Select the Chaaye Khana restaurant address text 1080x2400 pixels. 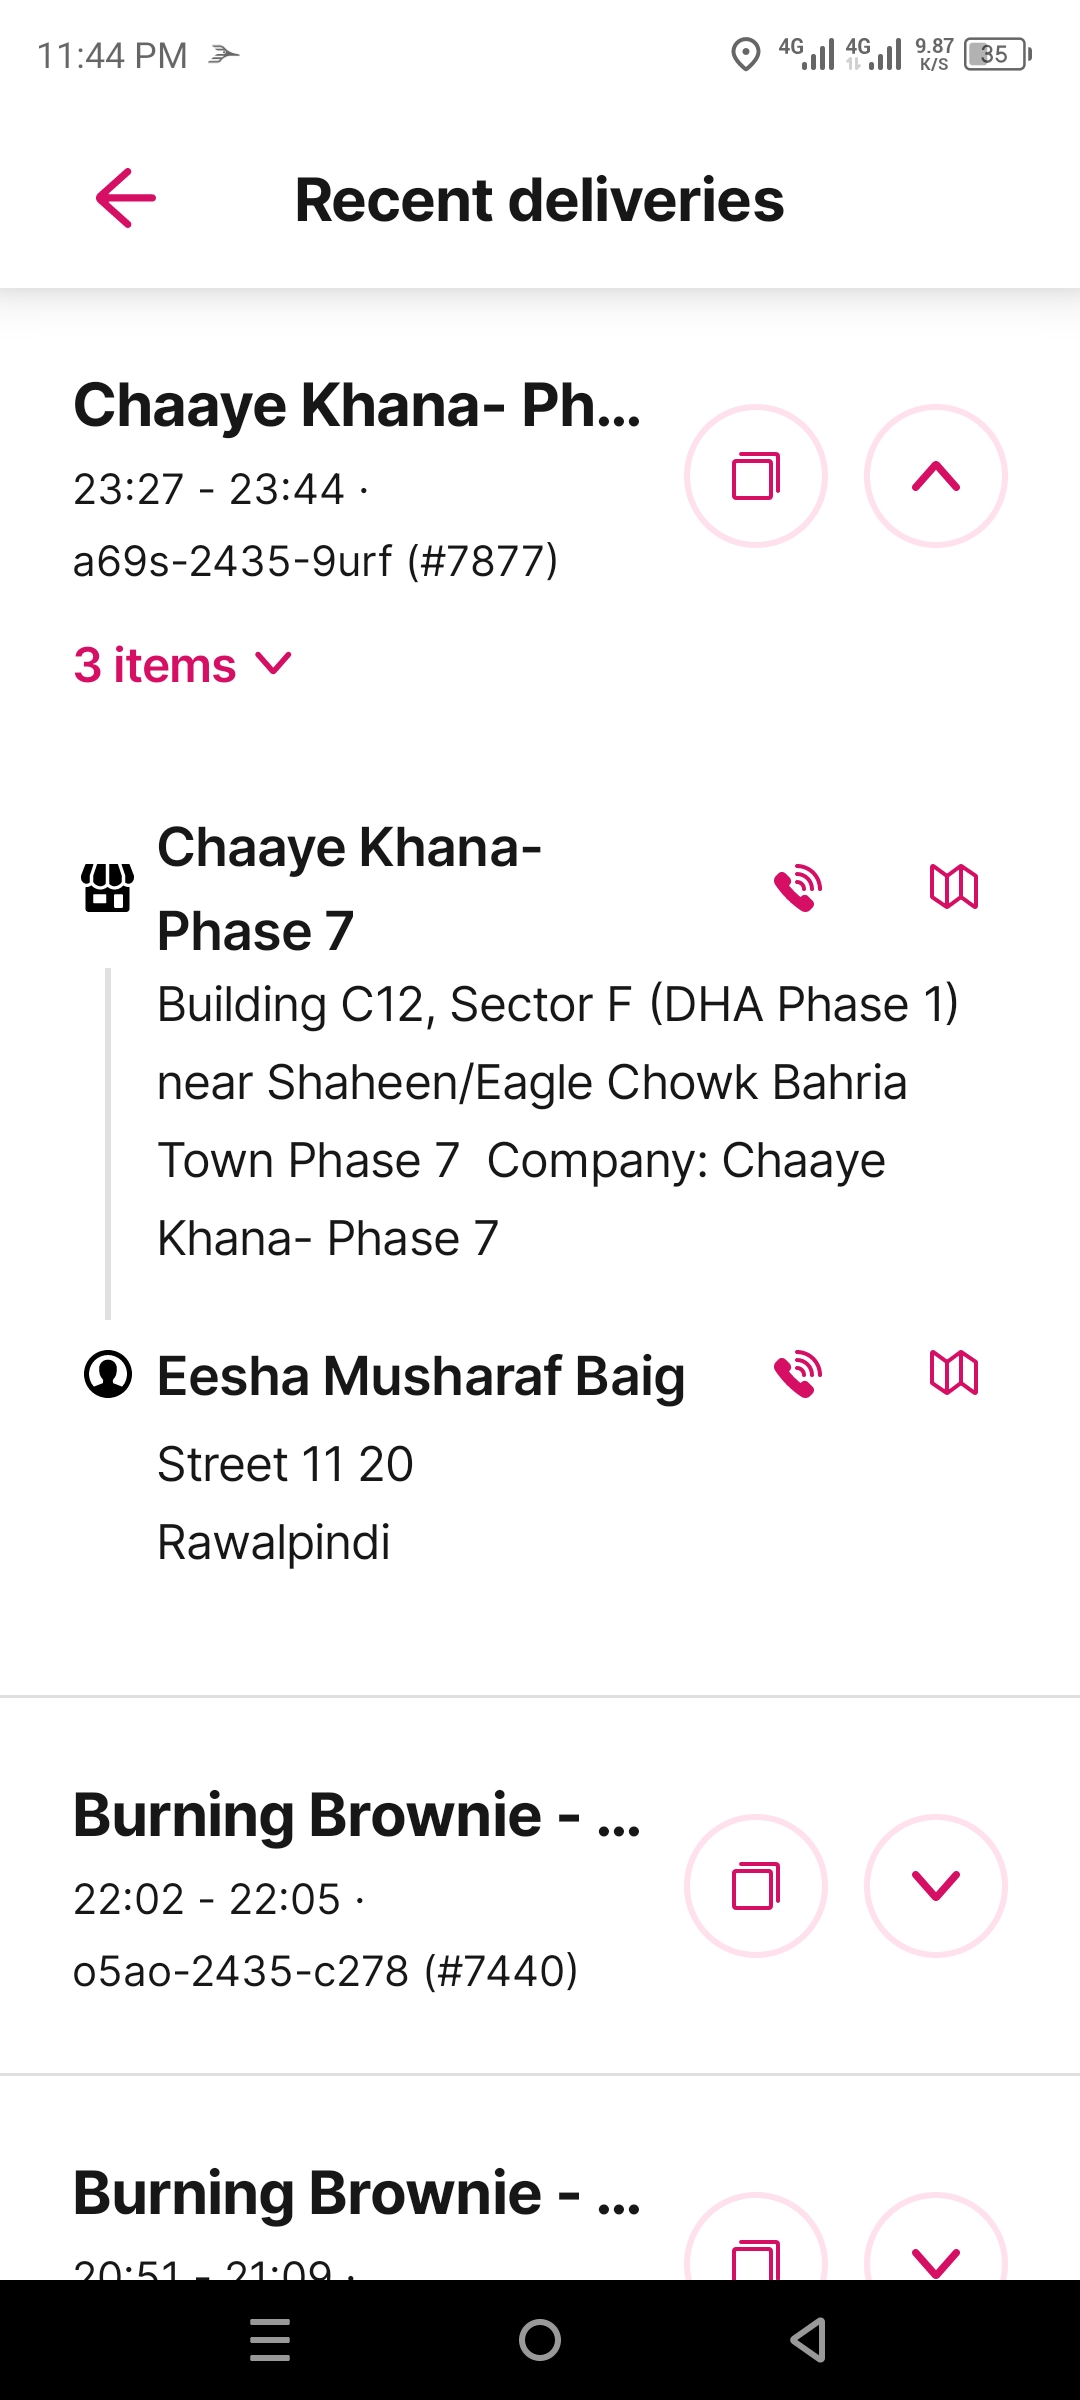[x=558, y=1121]
